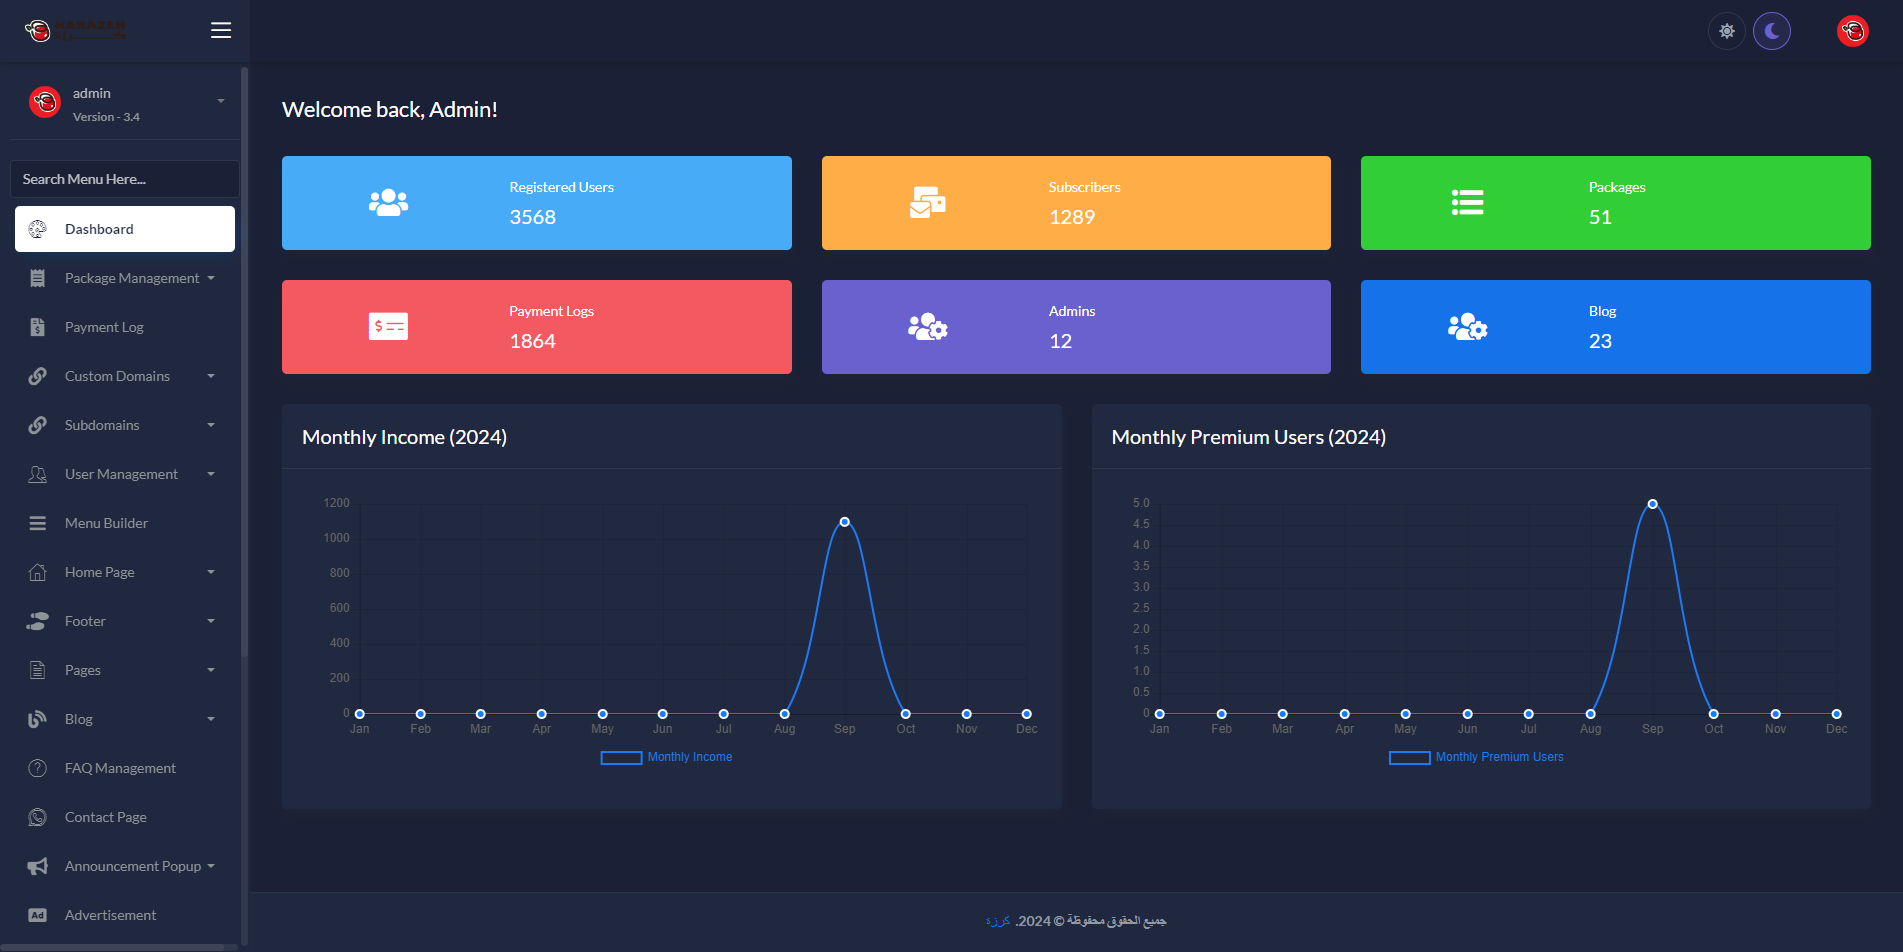Toggle Monthly Income legend entry
This screenshot has width=1903, height=952.
click(666, 757)
